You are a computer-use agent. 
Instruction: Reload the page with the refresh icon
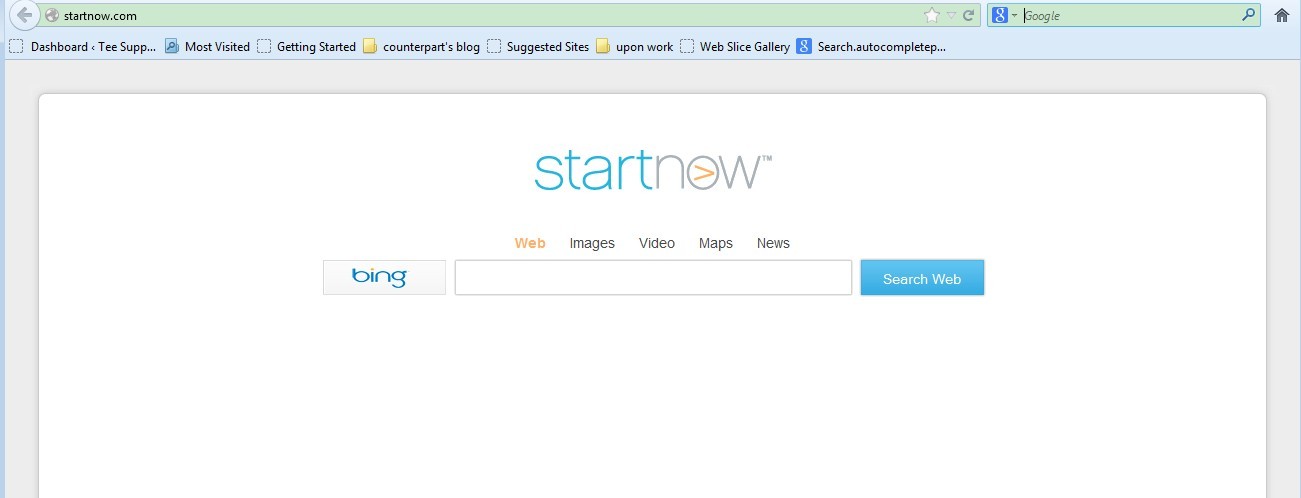[x=968, y=16]
